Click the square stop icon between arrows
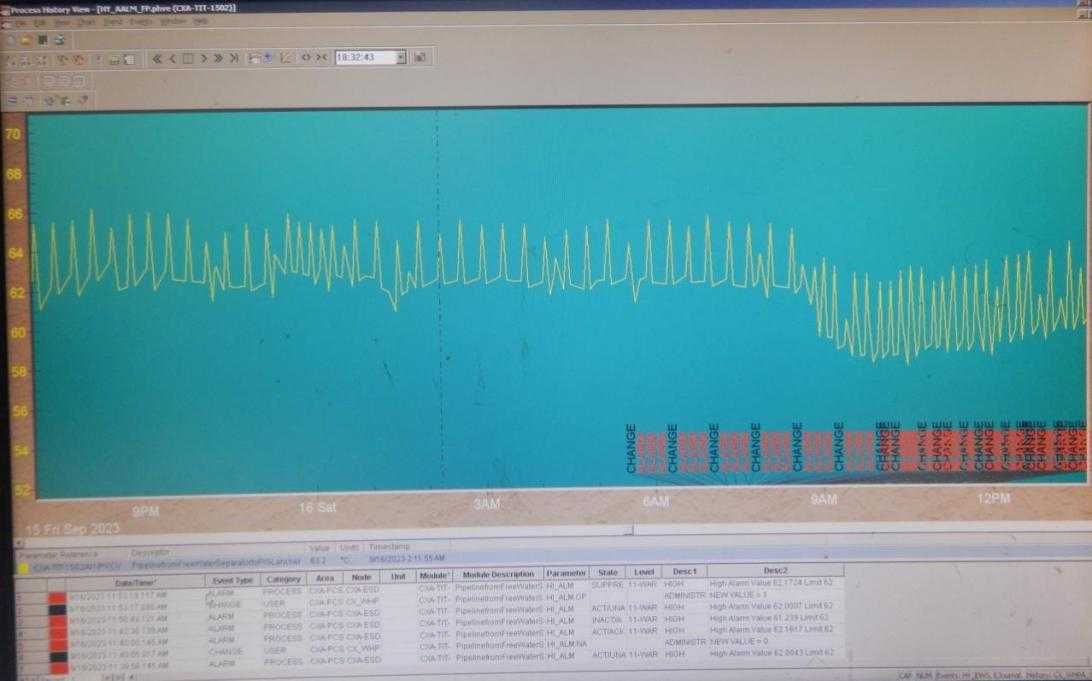1092x681 pixels. pyautogui.click(x=187, y=58)
